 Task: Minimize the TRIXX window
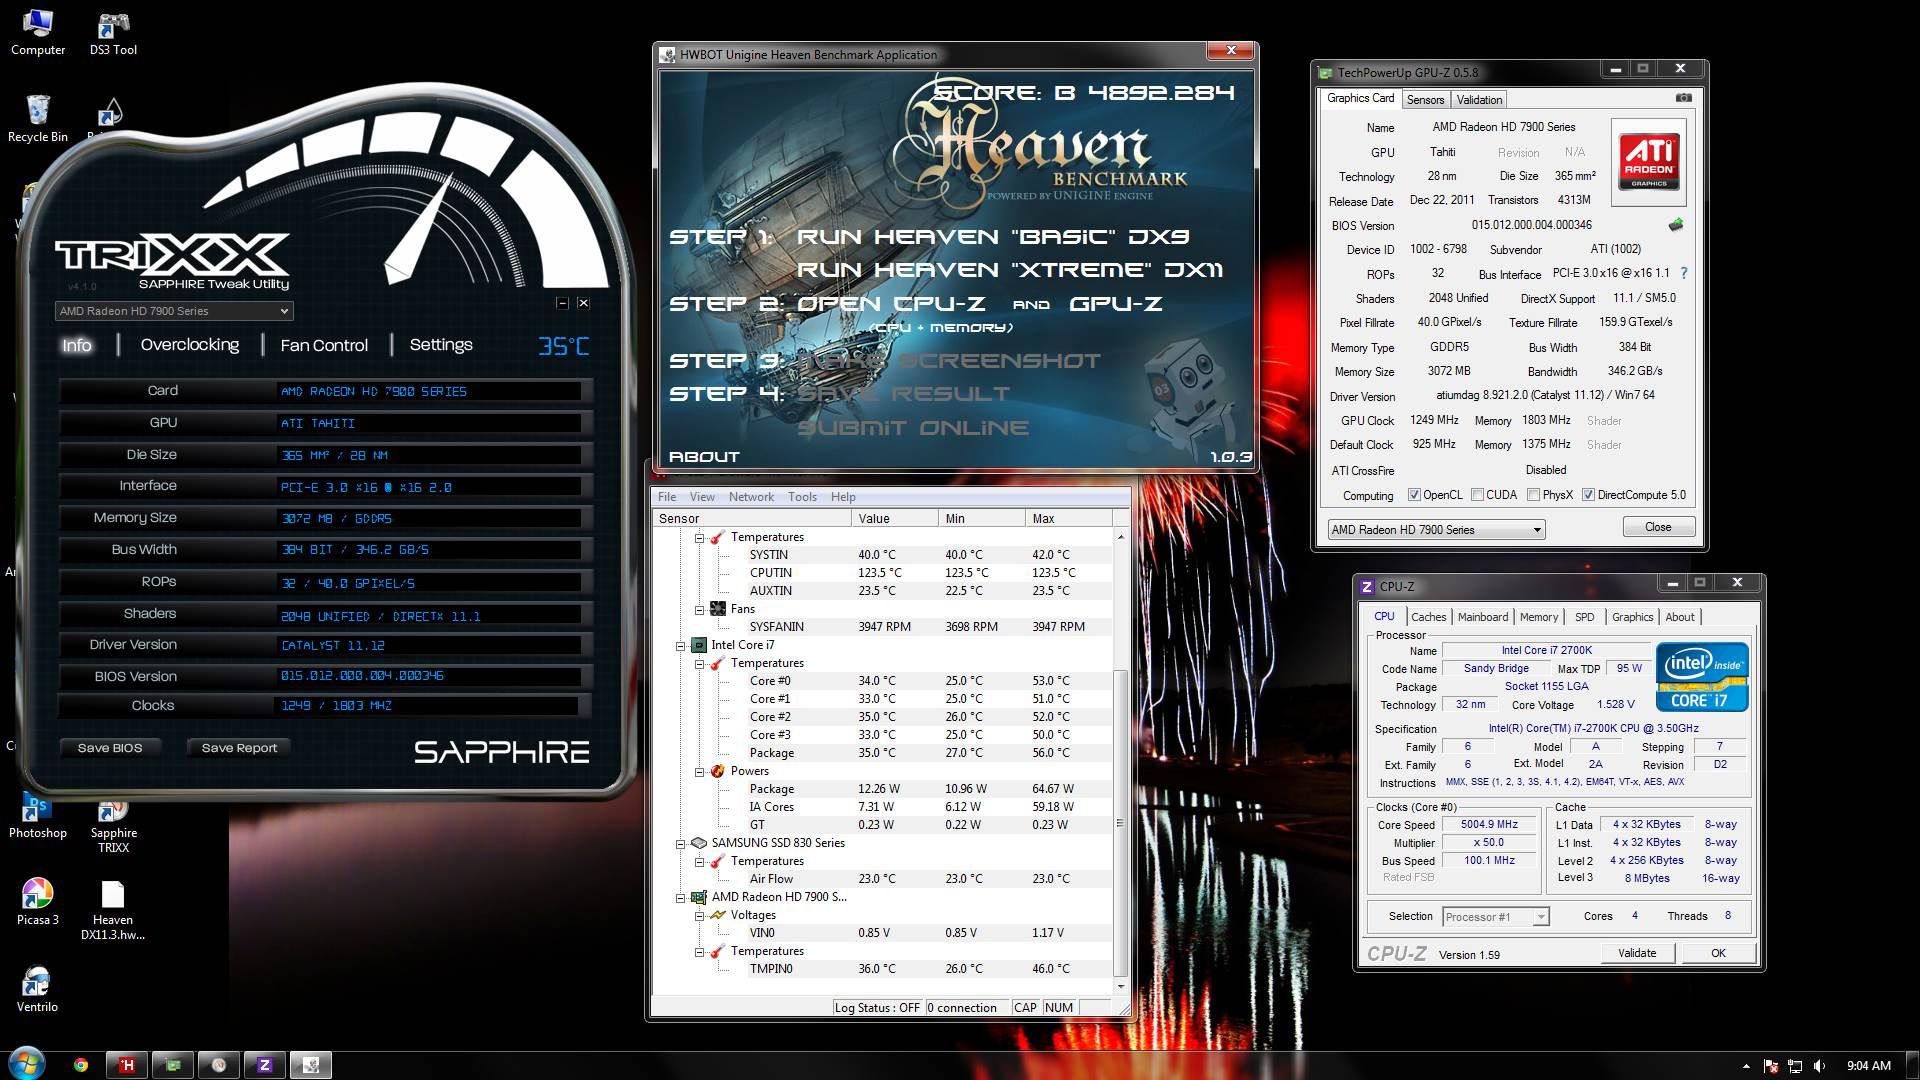coord(562,303)
